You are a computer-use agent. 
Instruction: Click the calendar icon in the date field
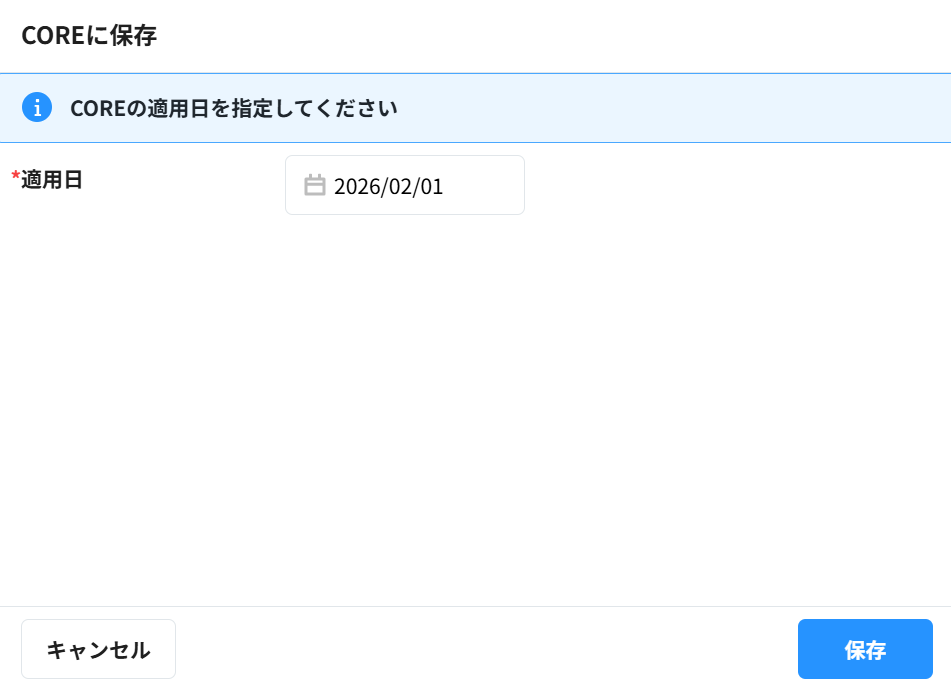[x=315, y=185]
